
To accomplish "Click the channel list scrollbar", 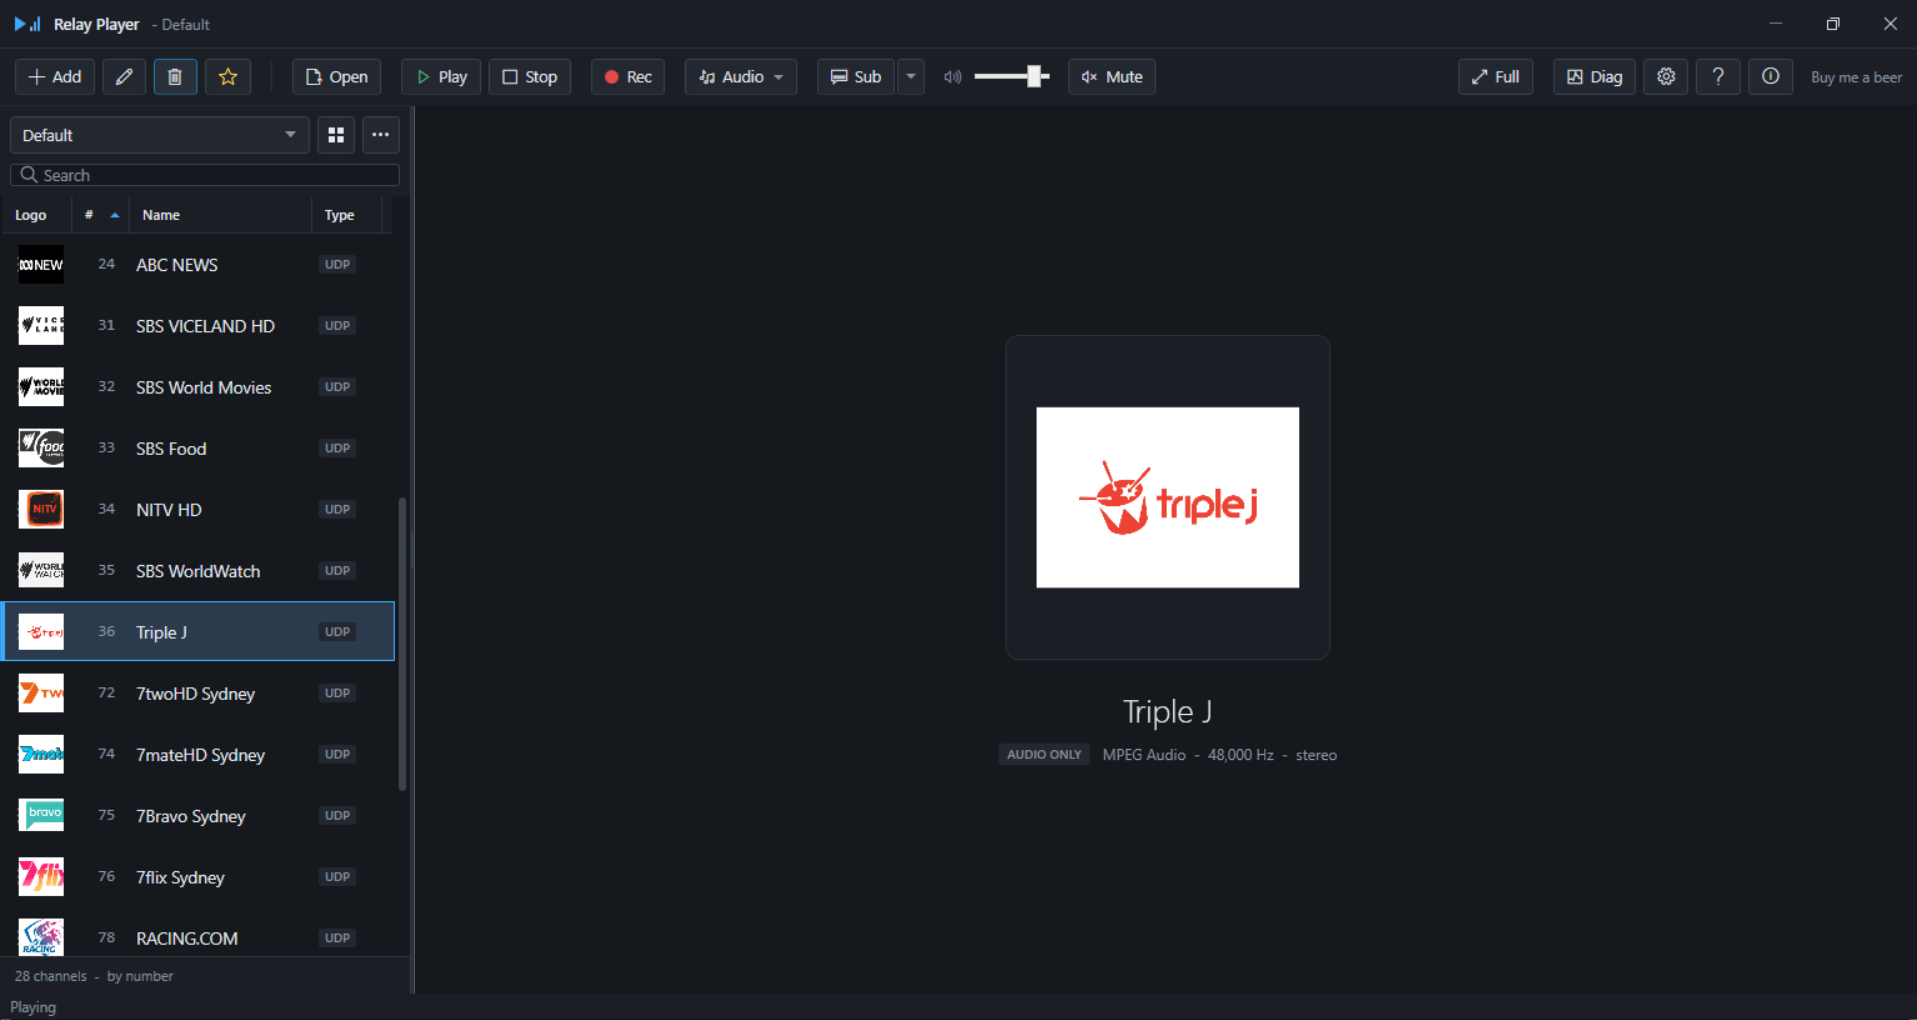I will [402, 643].
